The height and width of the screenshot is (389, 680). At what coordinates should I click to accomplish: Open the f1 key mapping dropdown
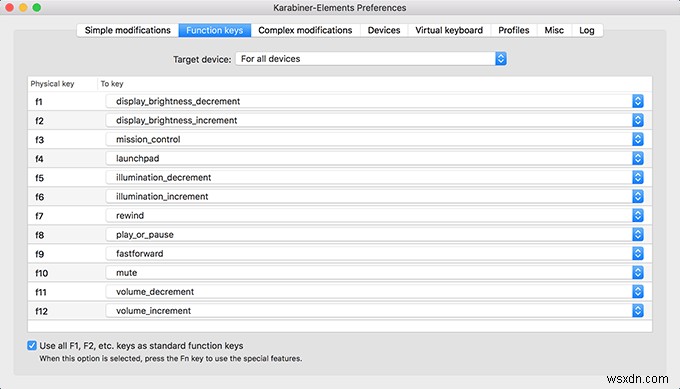coord(375,101)
